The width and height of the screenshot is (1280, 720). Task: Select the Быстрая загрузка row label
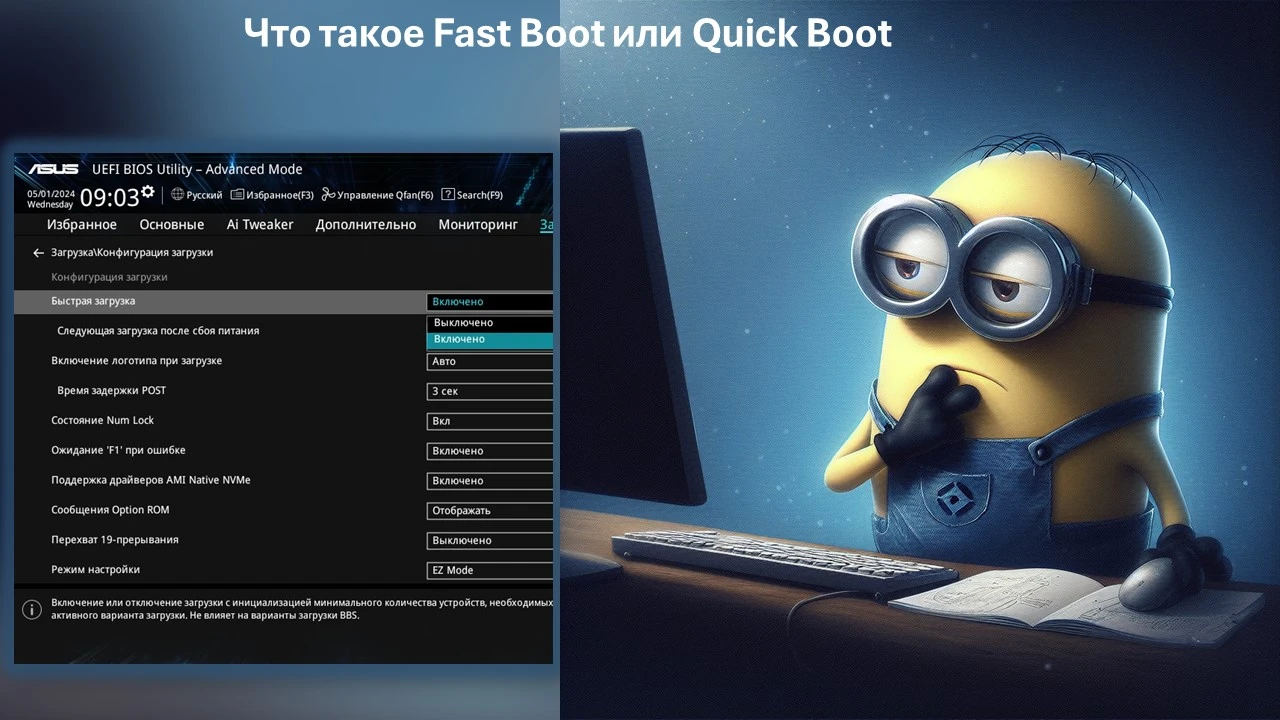click(93, 301)
